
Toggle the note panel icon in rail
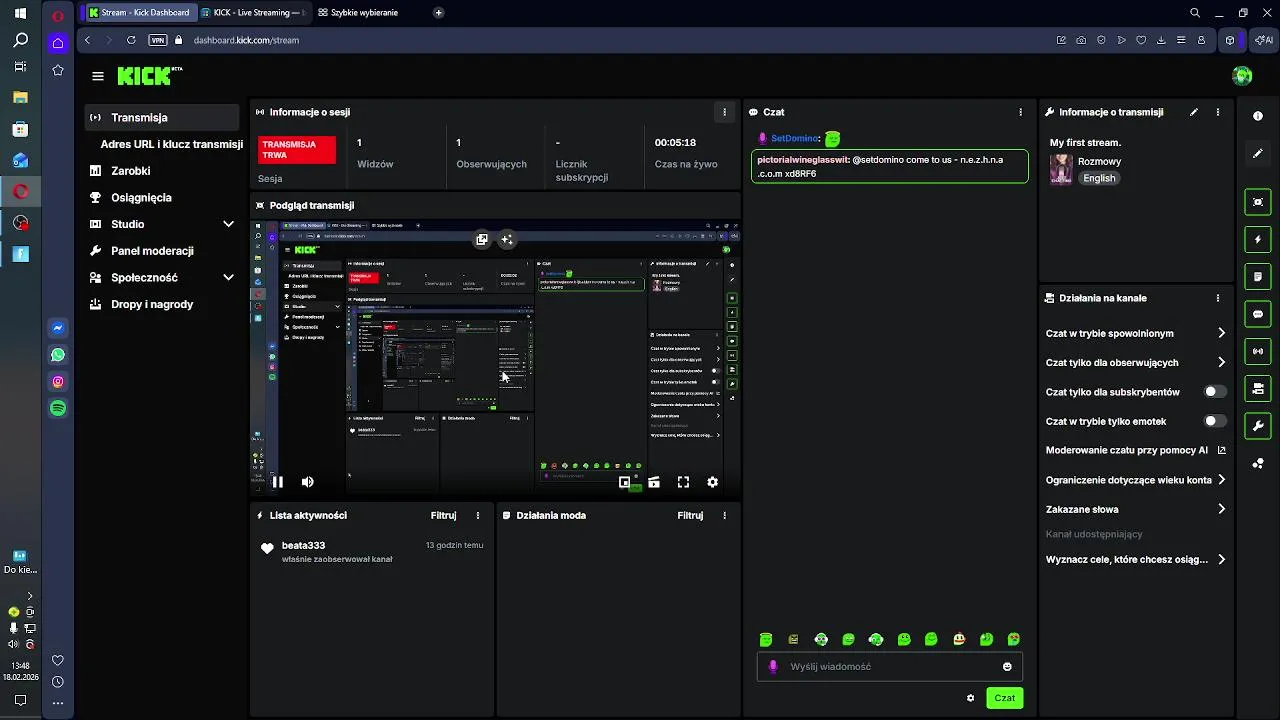click(1258, 277)
